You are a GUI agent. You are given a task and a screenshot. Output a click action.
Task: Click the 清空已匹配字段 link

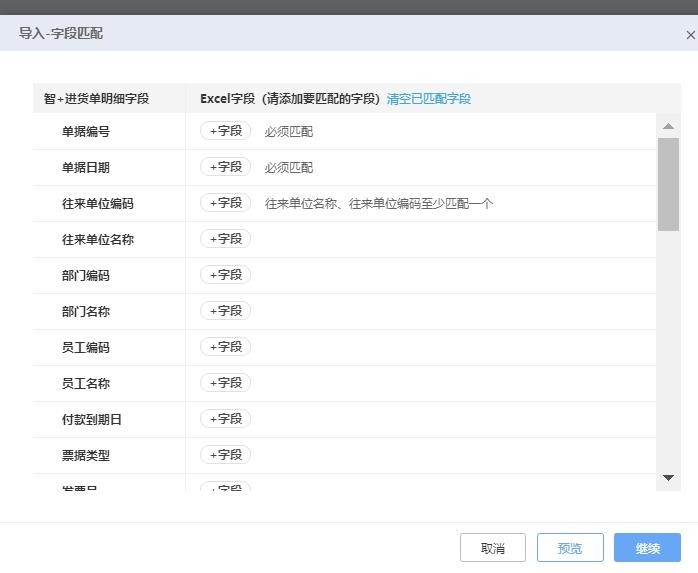(428, 99)
